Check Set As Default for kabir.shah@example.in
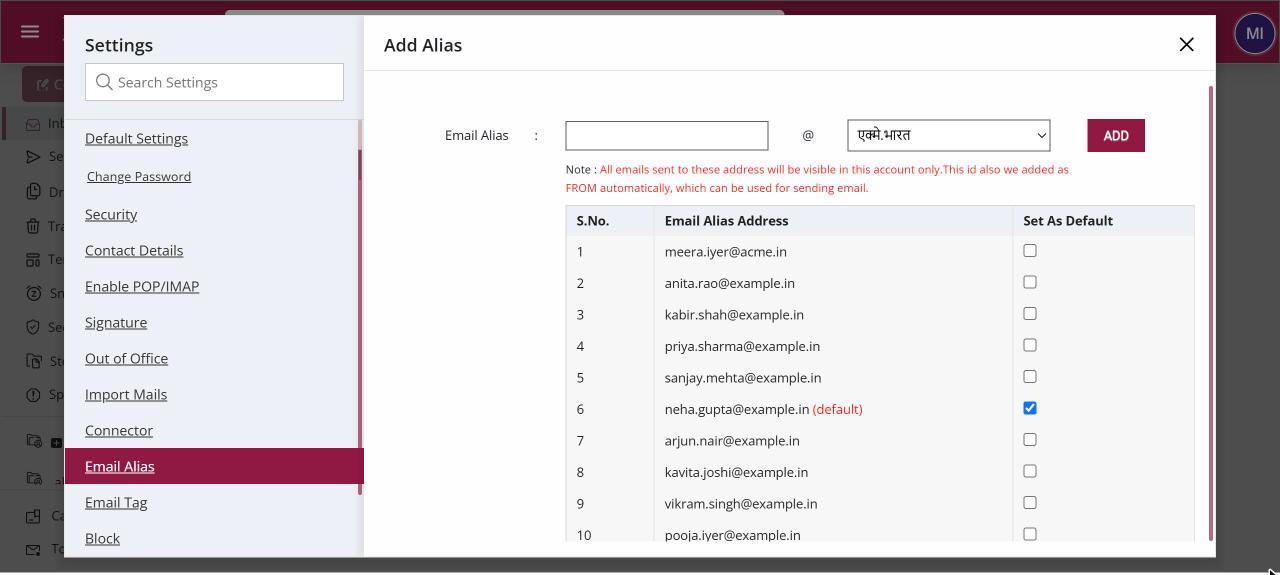Screen dimensions: 1280x575 coord(1030,314)
